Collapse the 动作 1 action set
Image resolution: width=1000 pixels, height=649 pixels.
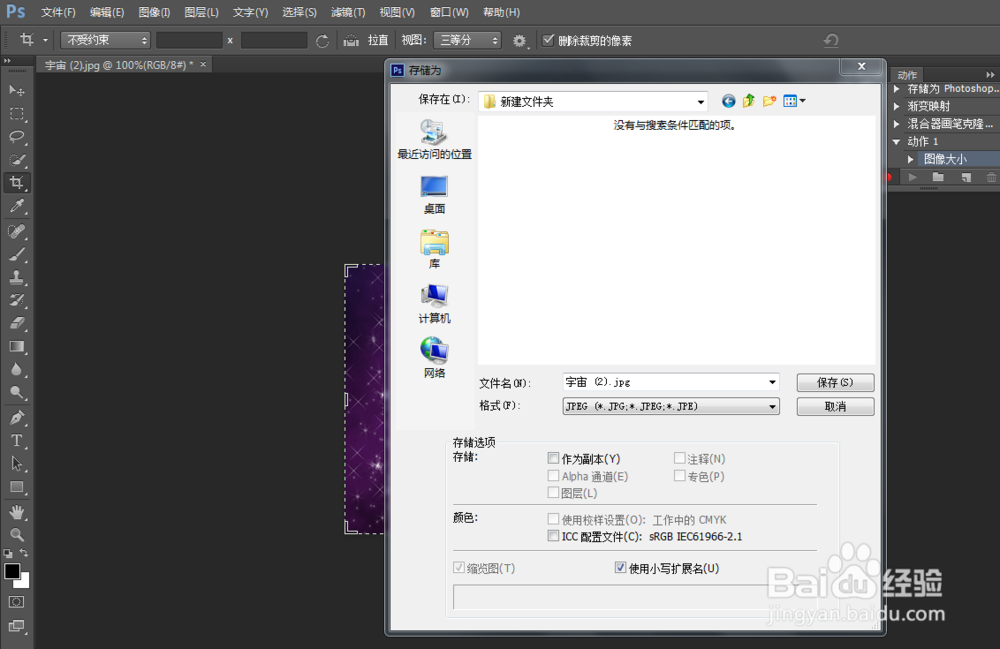coord(897,142)
